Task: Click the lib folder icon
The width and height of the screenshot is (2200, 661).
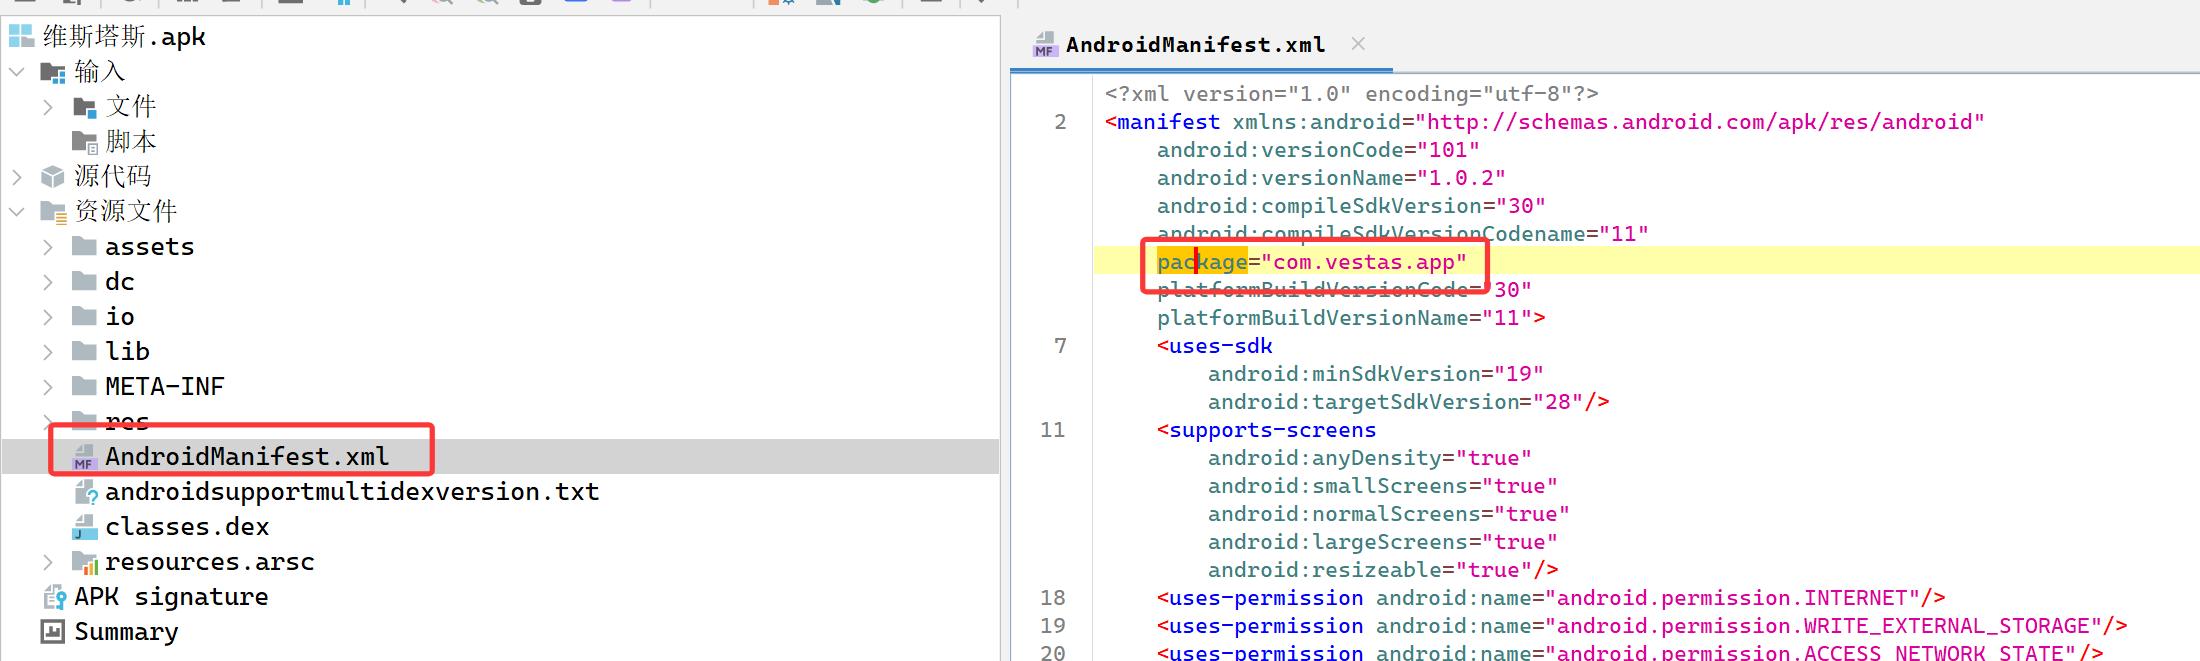Action: 85,351
